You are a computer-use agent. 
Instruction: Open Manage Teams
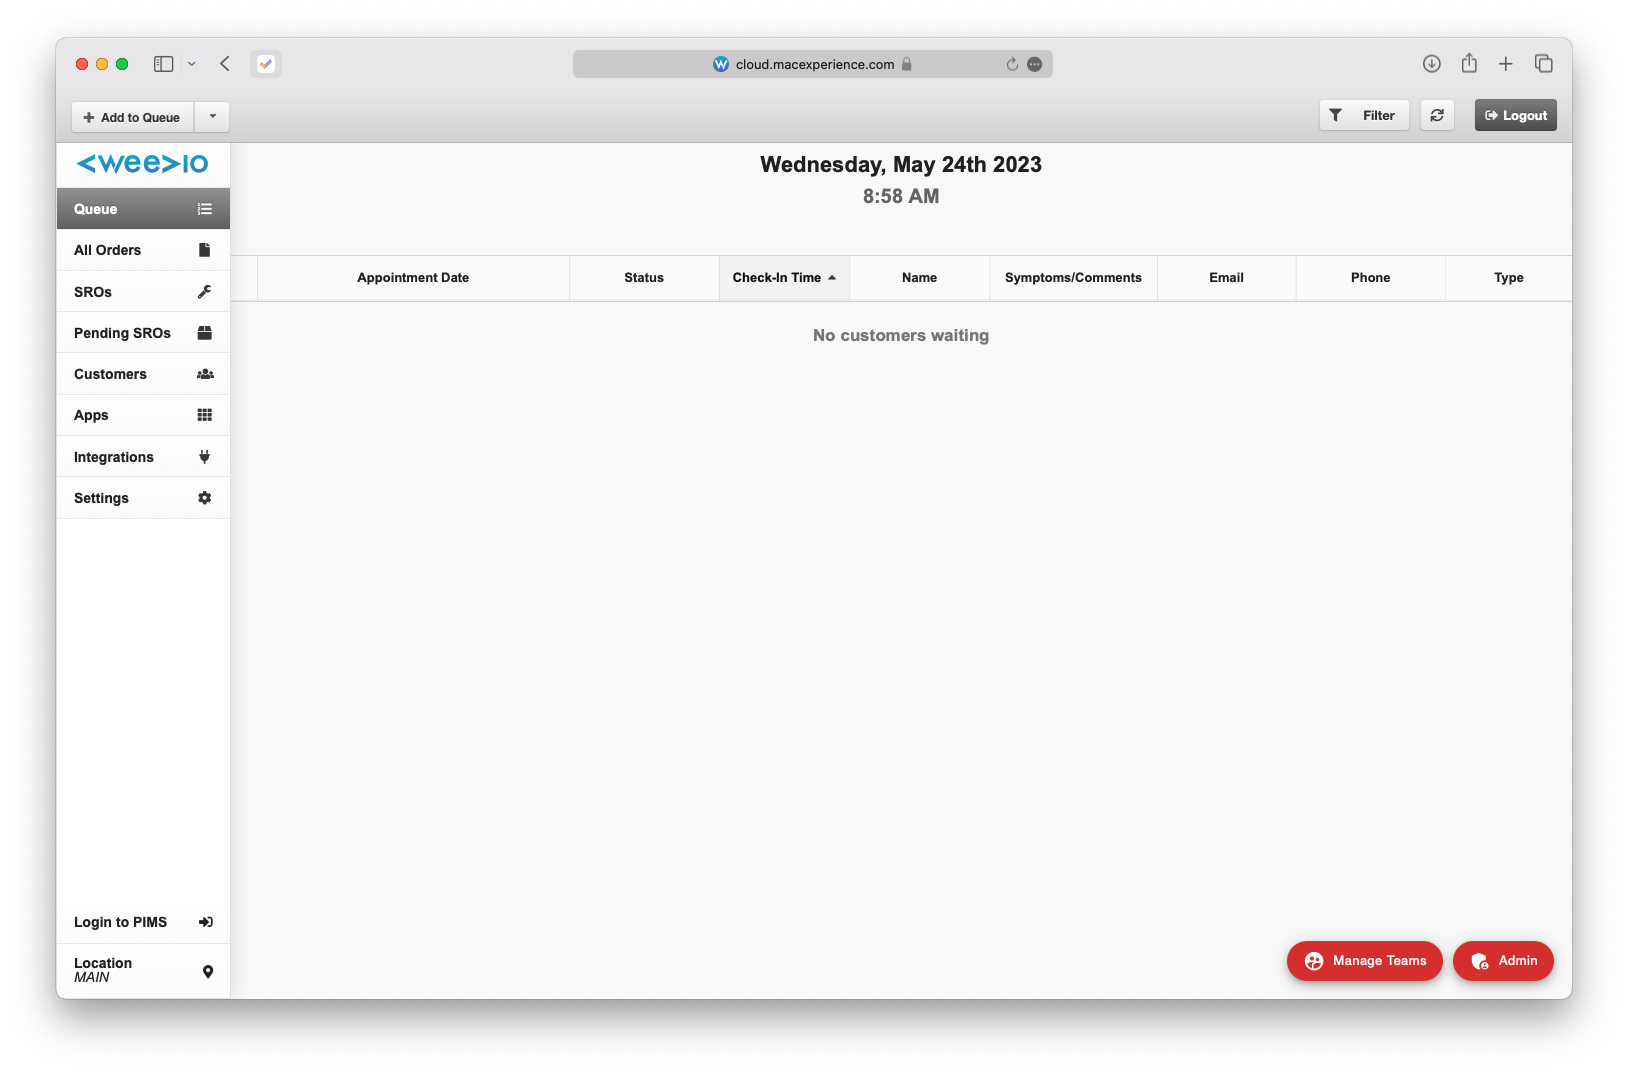[x=1364, y=961]
